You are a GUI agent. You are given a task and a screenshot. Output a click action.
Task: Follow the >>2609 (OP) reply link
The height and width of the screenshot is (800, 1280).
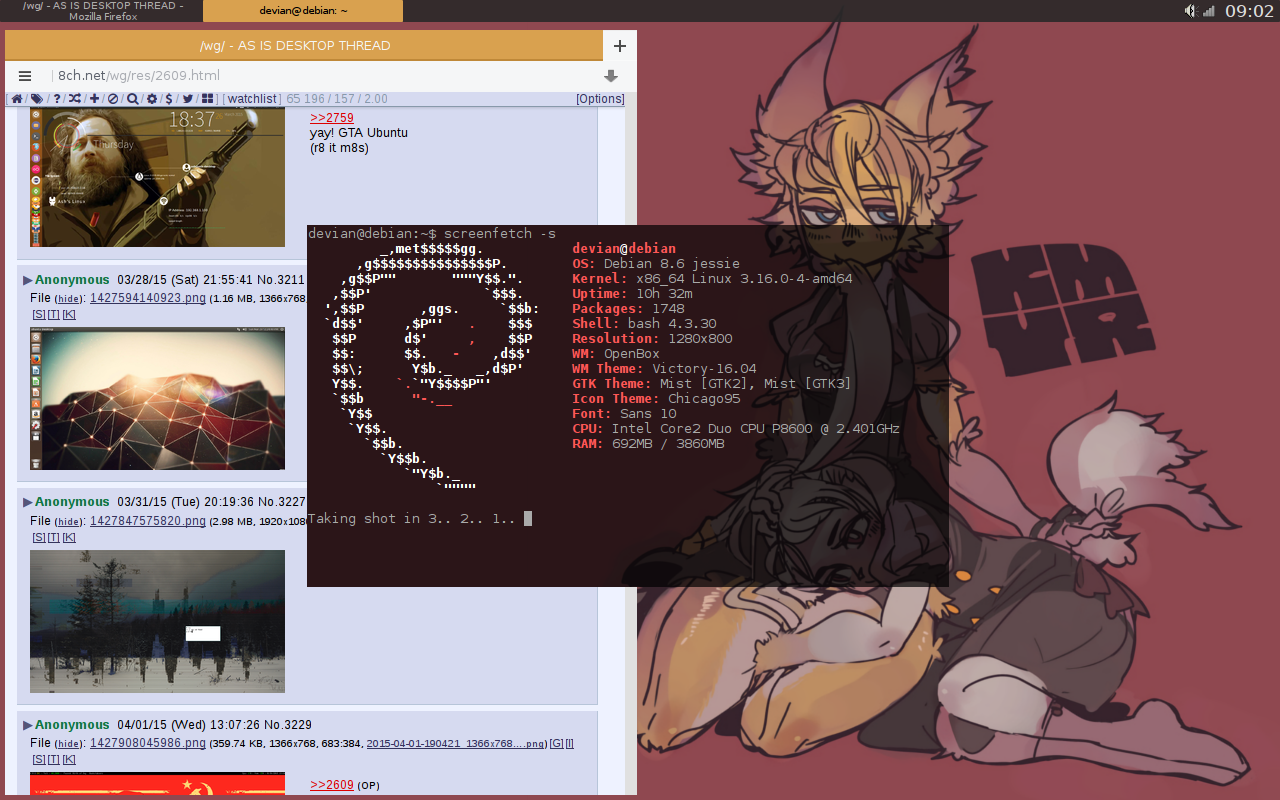(332, 785)
